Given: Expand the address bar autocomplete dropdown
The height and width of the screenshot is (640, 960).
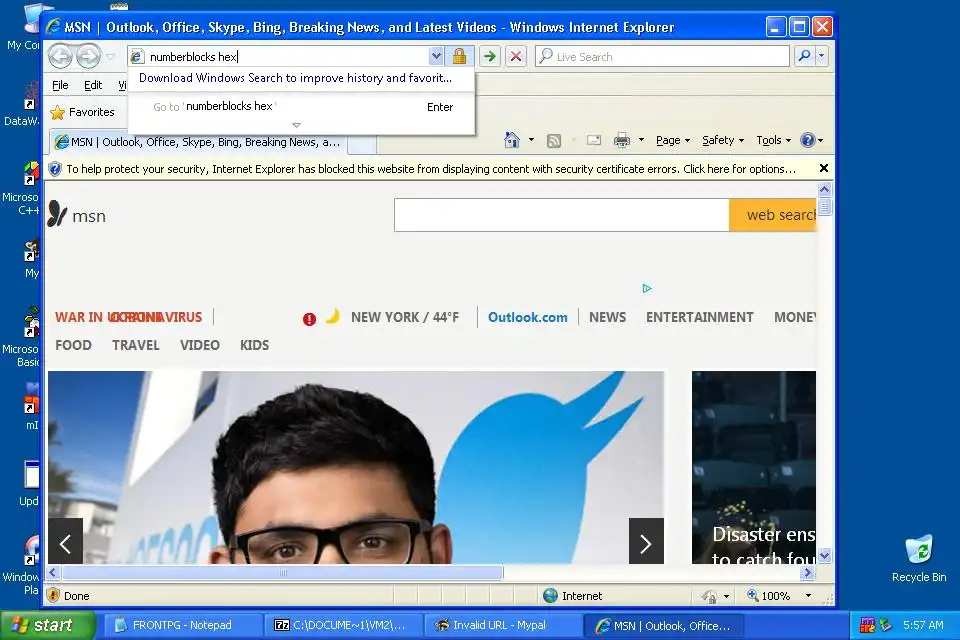Looking at the screenshot, I should [x=436, y=56].
